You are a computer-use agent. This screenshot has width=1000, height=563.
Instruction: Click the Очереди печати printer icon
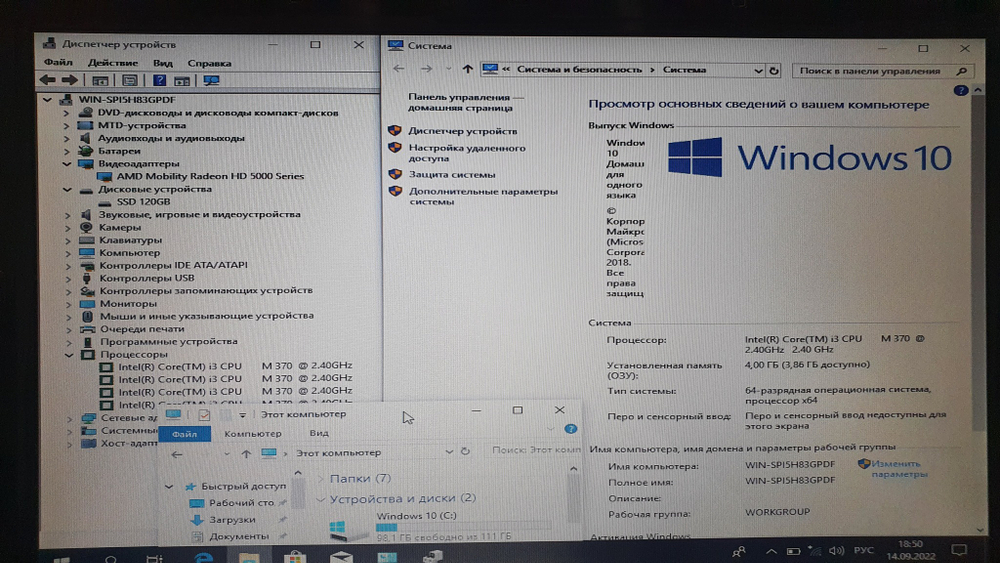[87, 329]
